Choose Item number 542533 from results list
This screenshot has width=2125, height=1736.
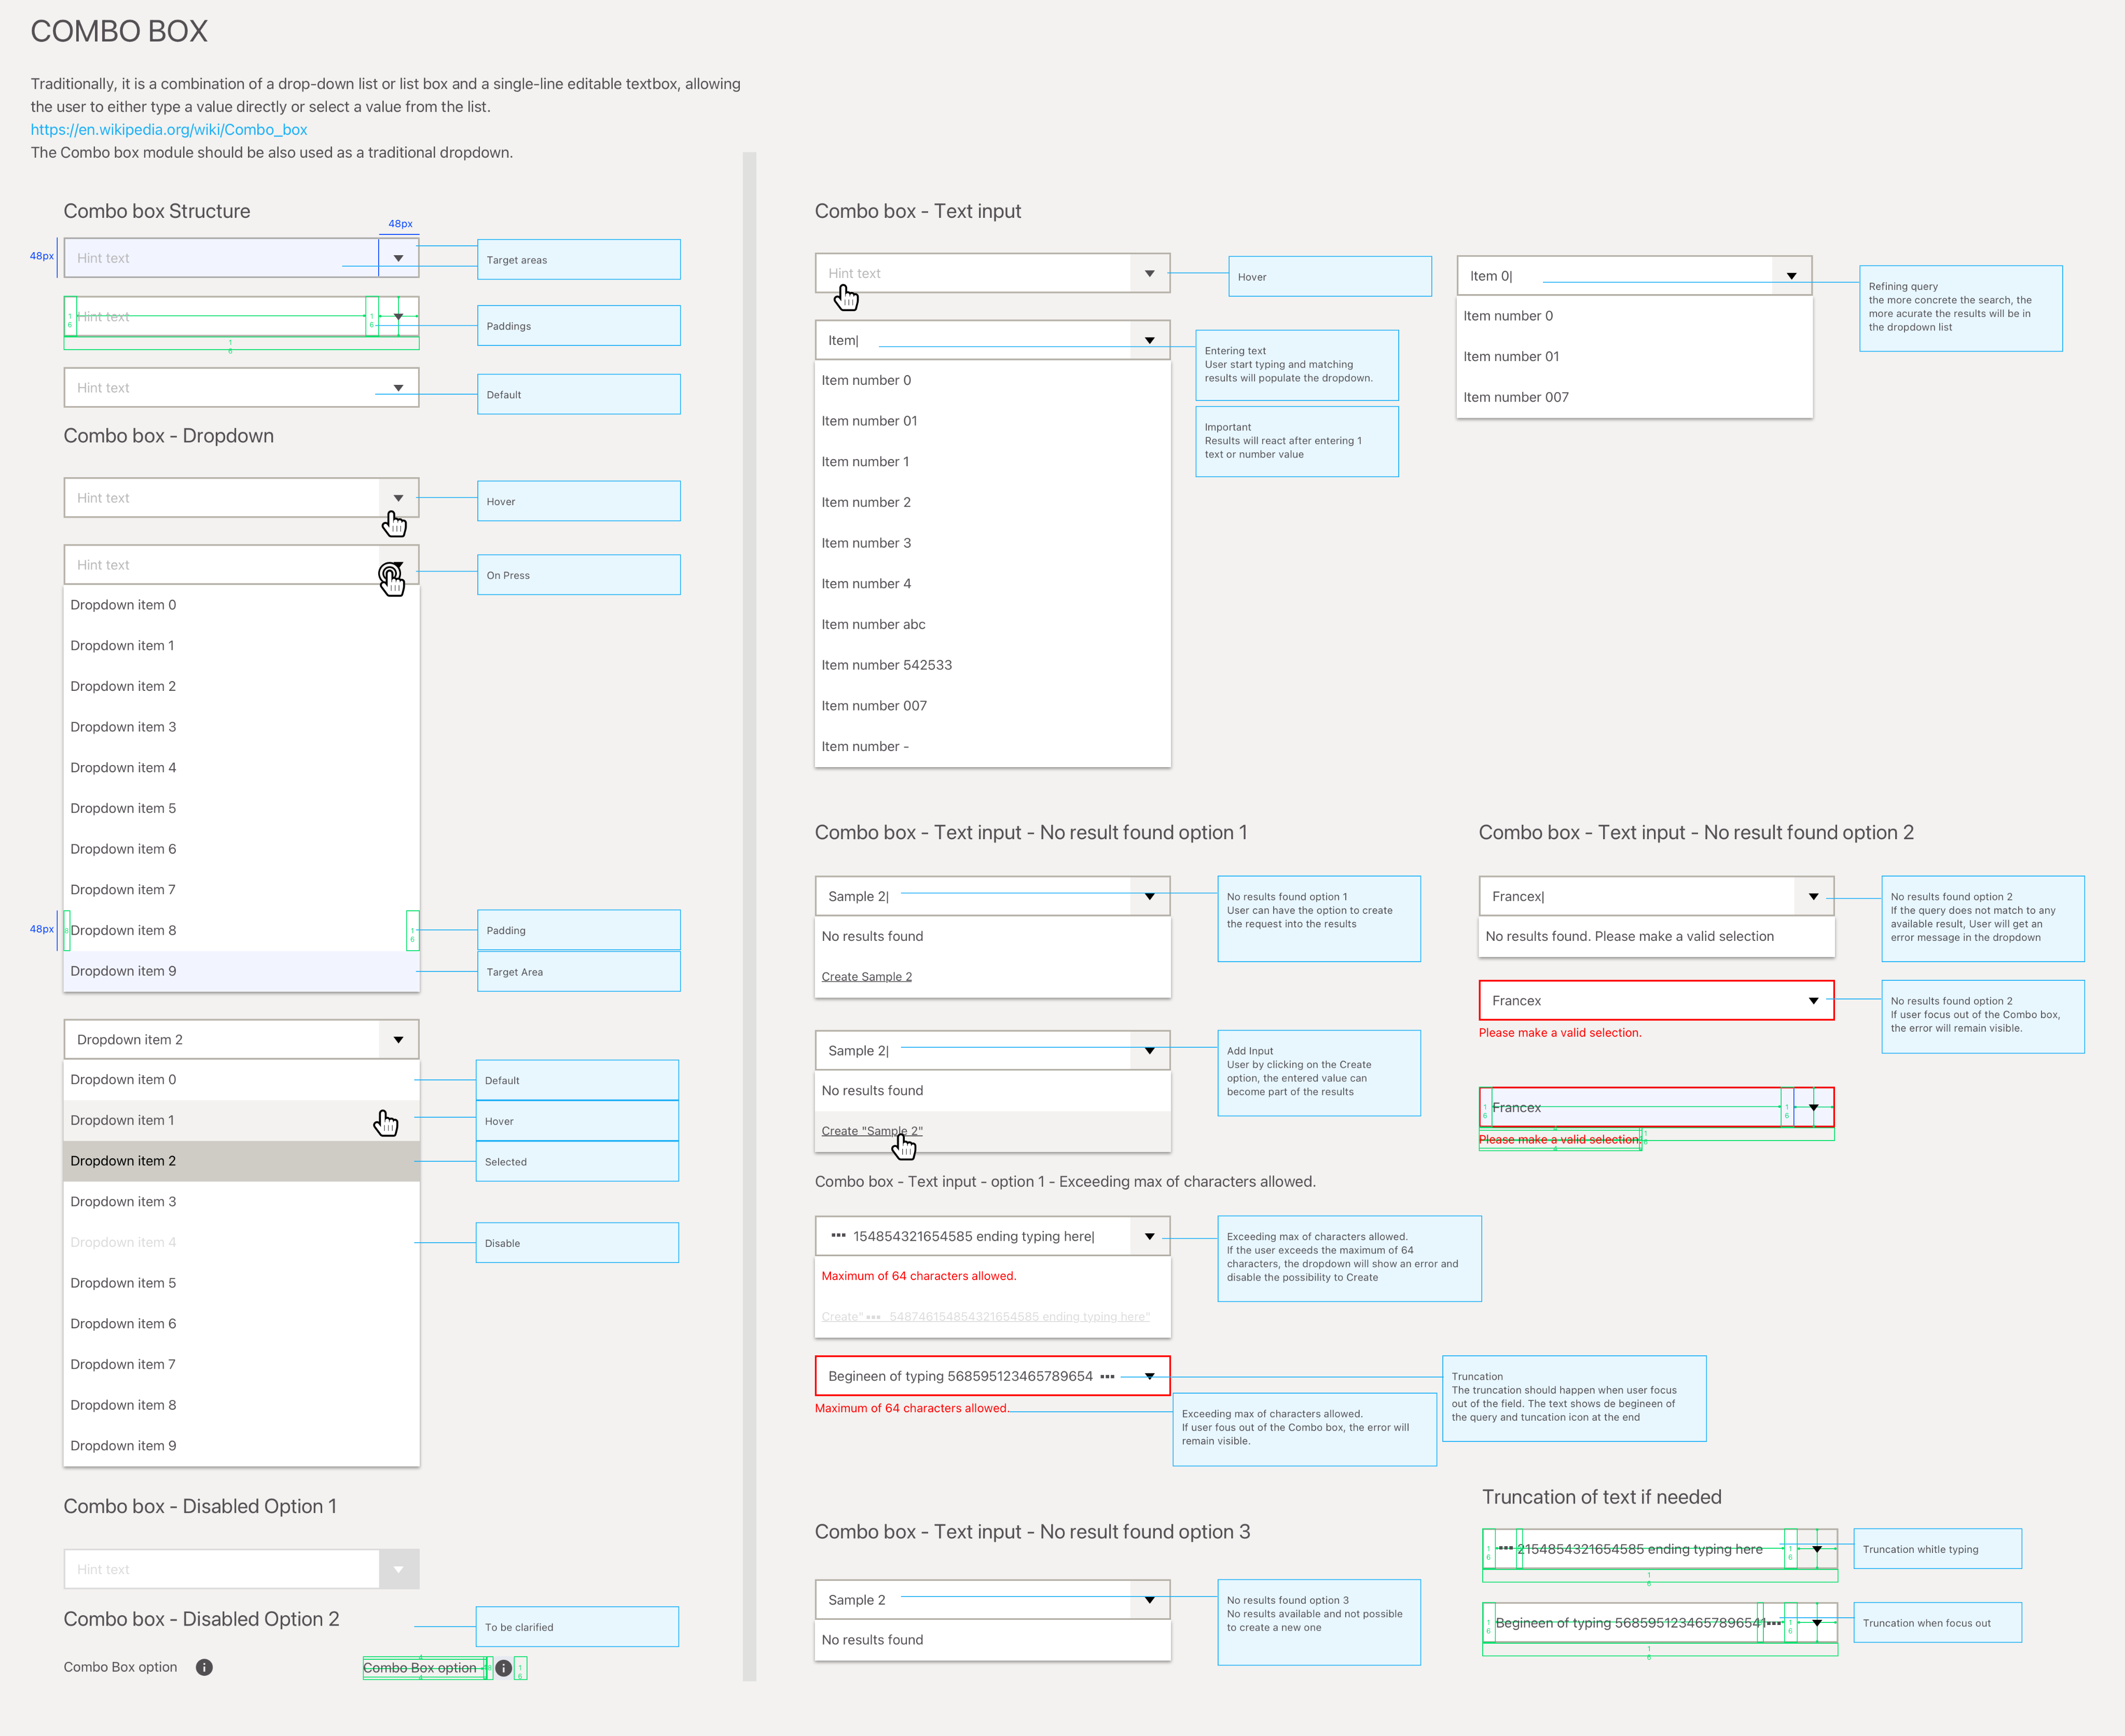(x=886, y=665)
